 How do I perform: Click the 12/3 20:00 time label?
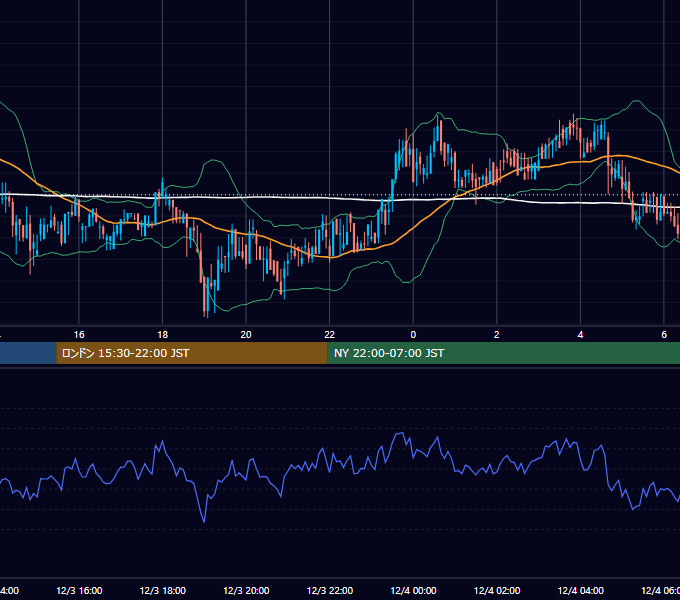[246, 591]
